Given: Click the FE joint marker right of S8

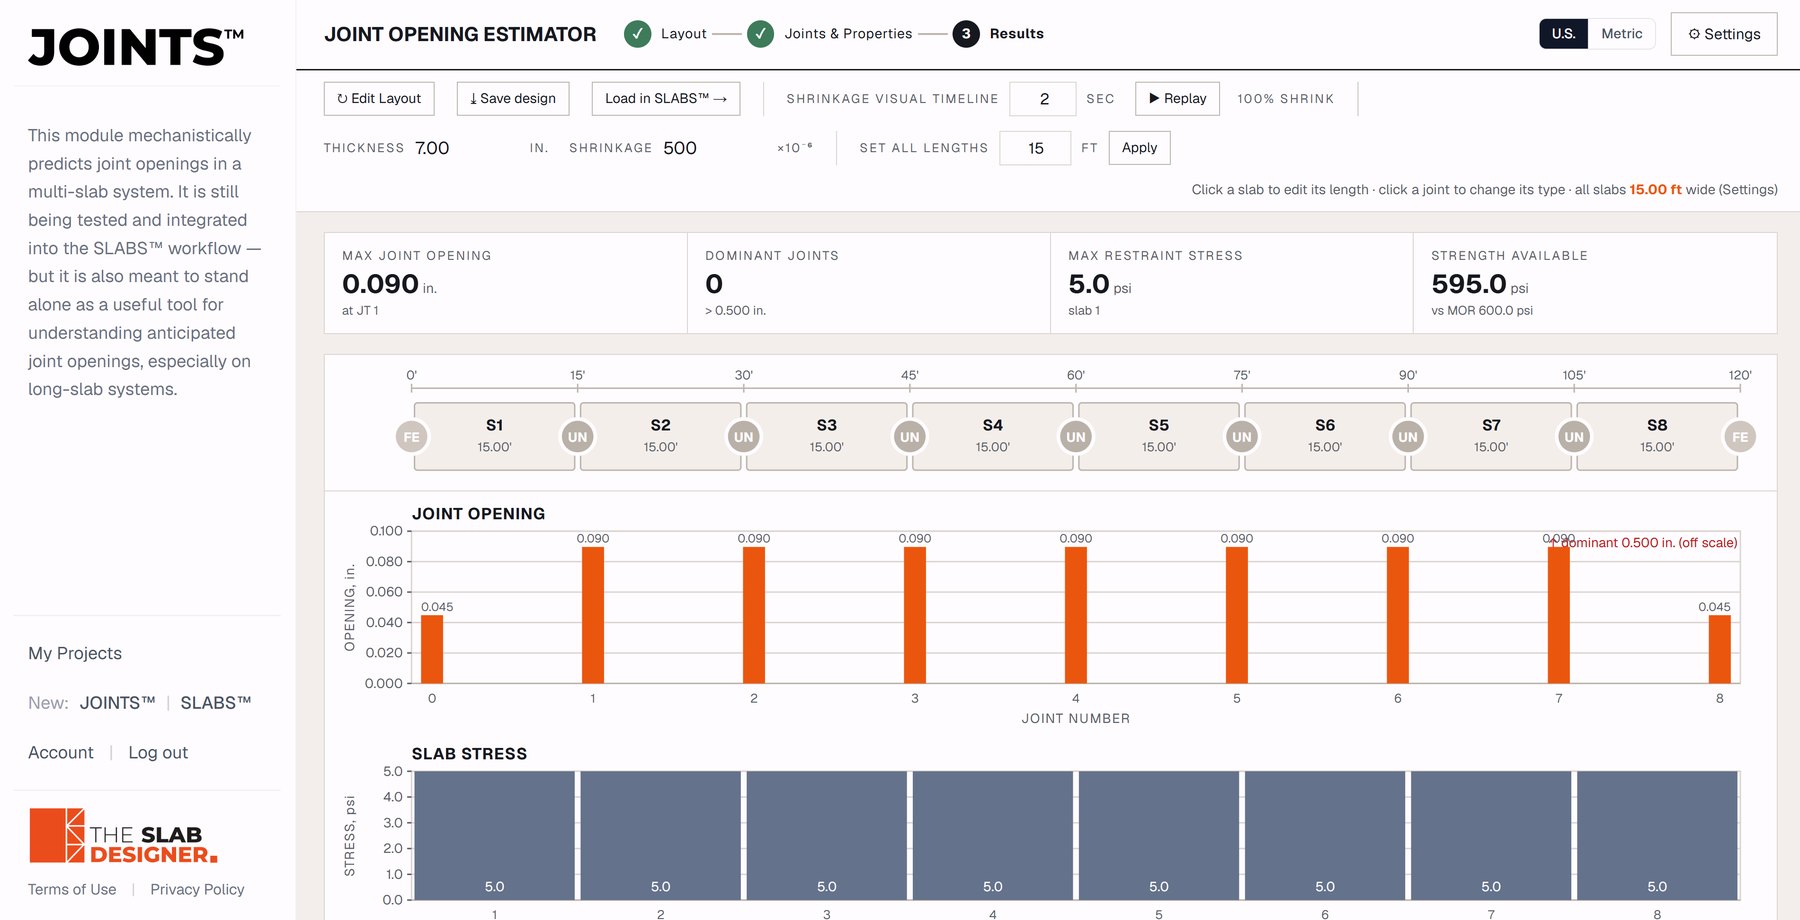Looking at the screenshot, I should [1740, 437].
